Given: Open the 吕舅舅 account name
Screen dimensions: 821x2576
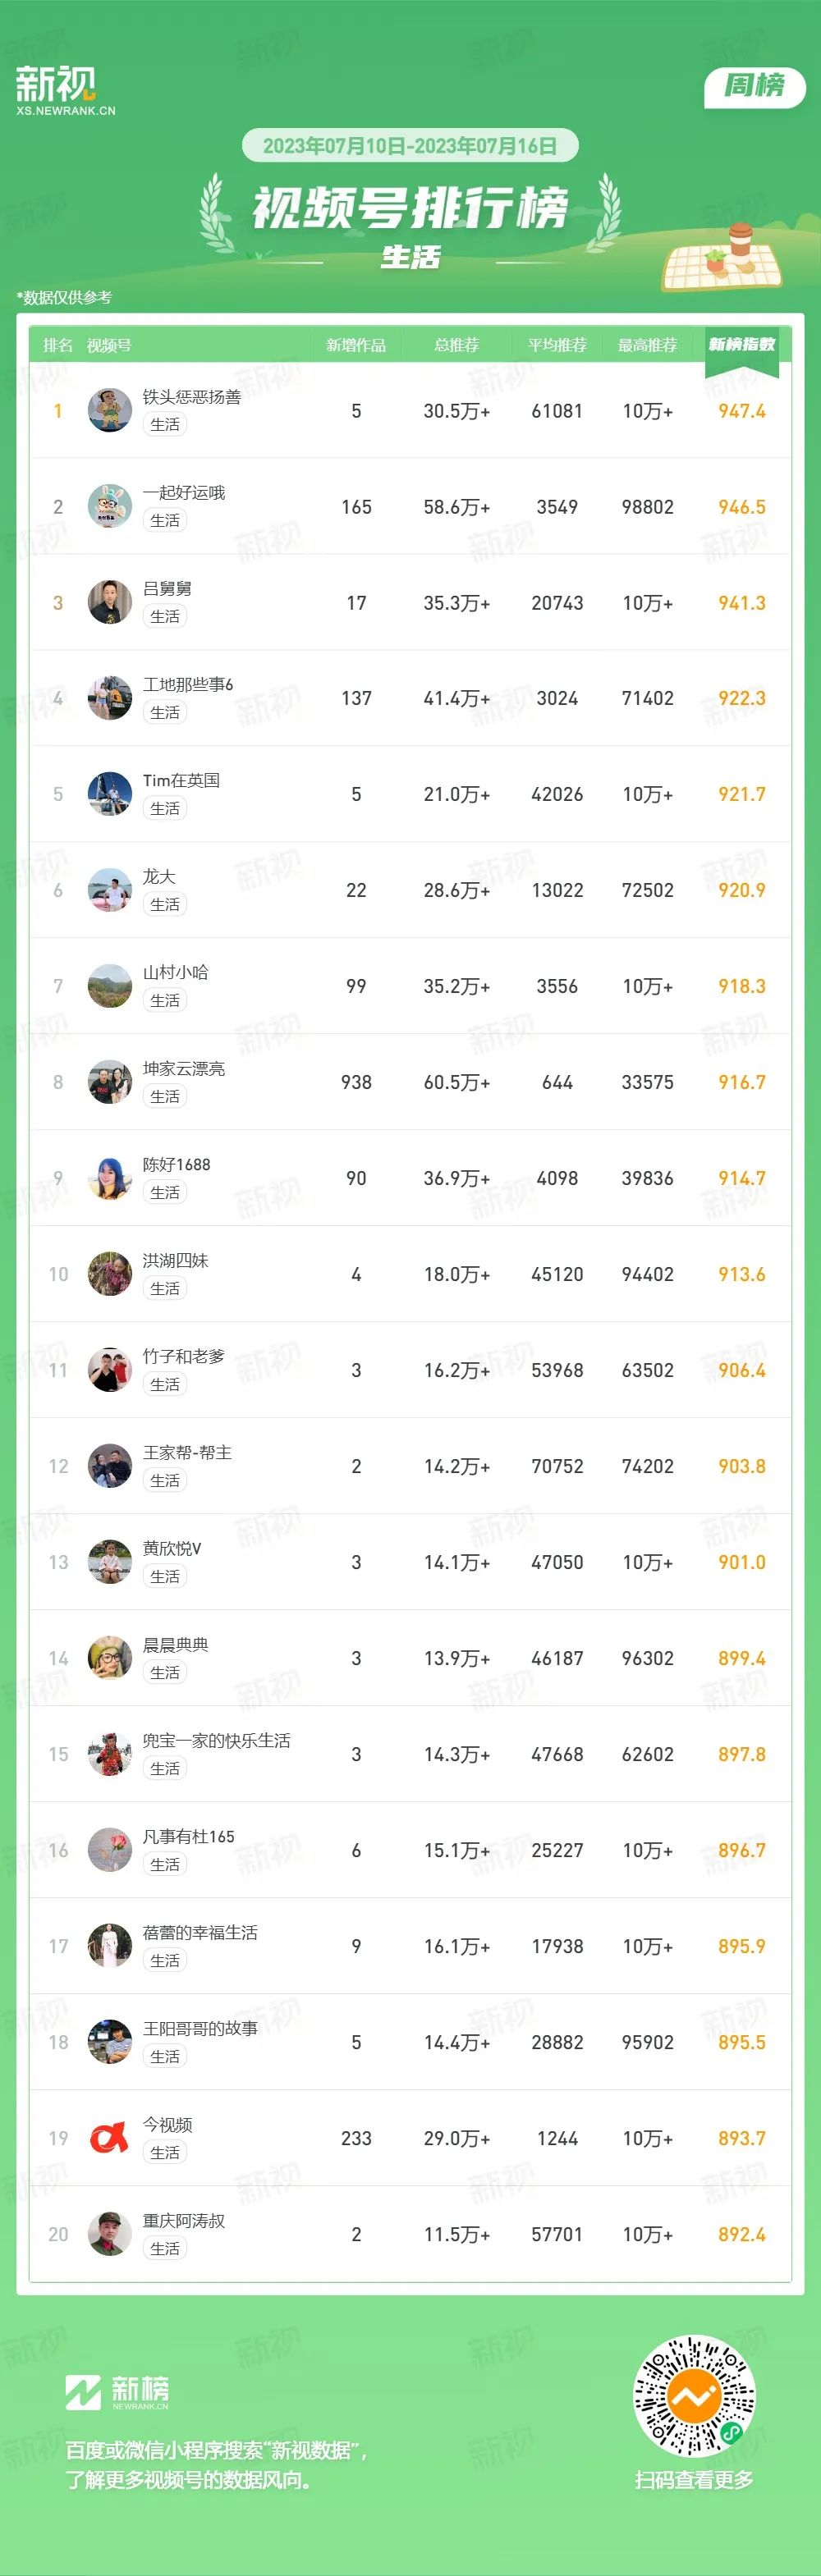Looking at the screenshot, I should (x=167, y=589).
